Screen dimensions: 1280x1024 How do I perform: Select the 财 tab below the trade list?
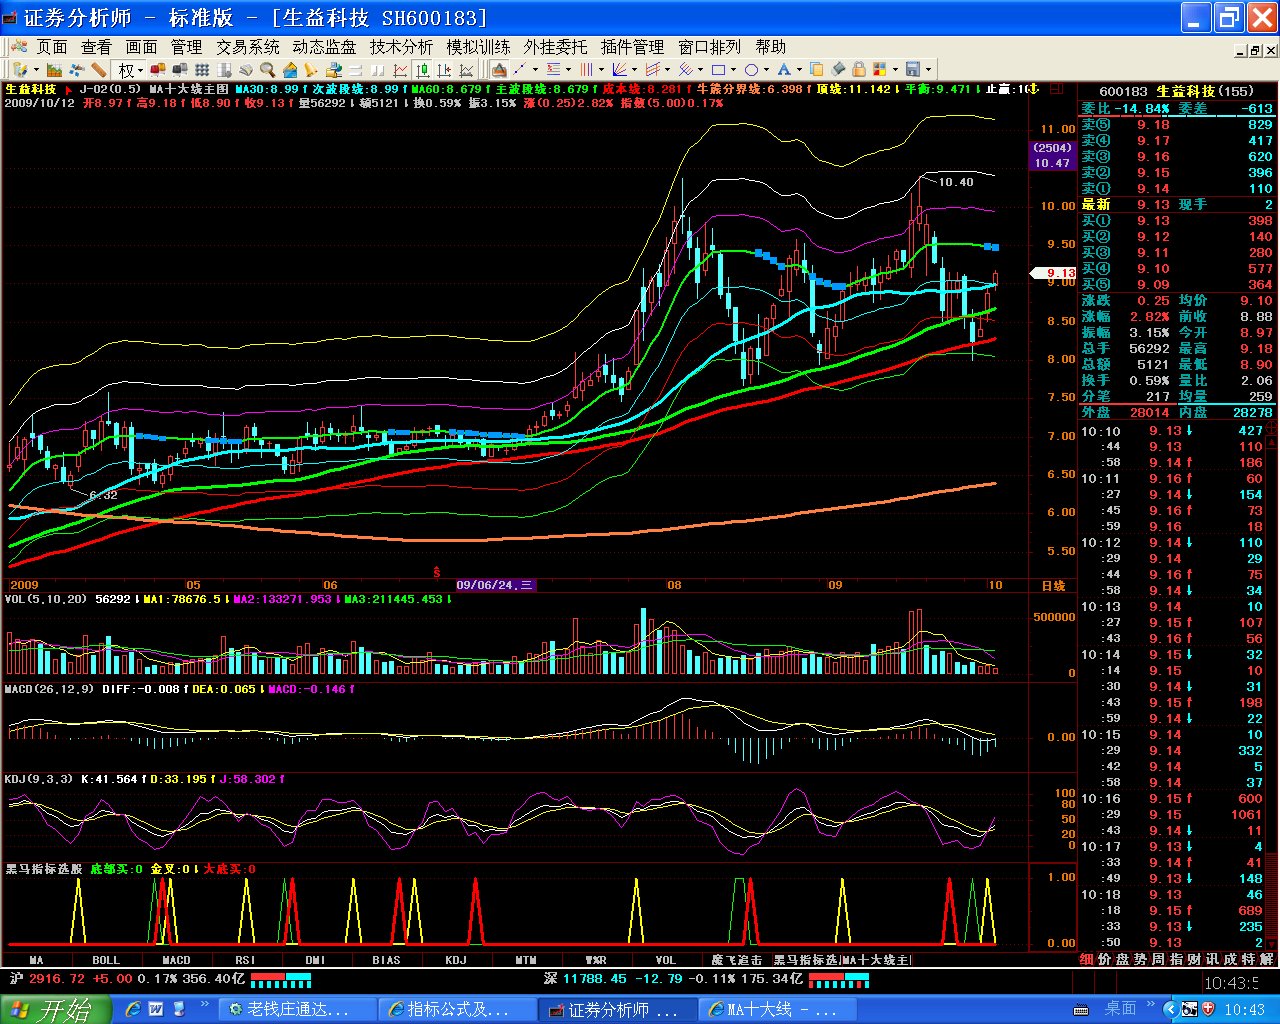(x=1194, y=959)
